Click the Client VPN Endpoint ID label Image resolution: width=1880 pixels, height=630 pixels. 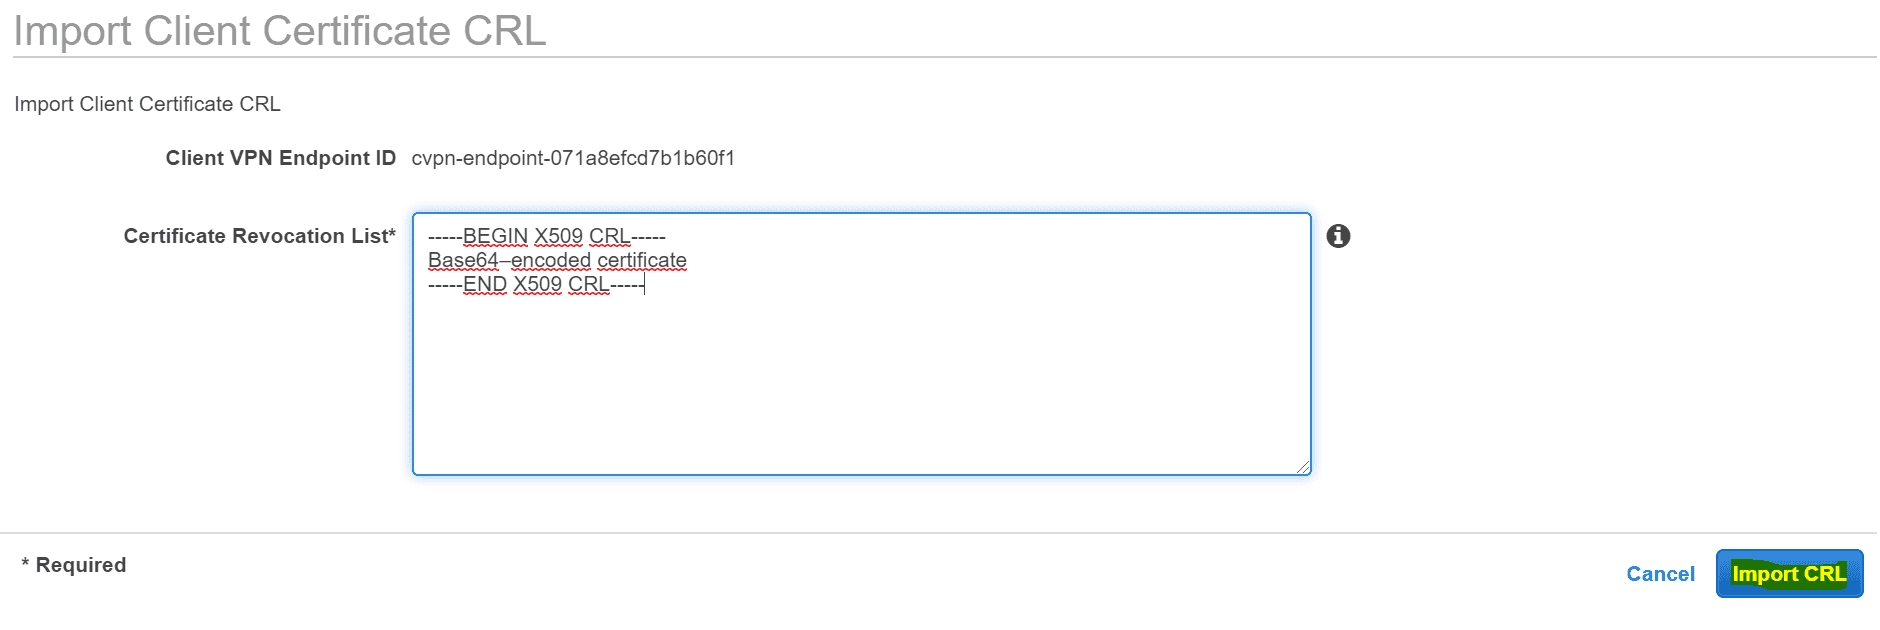click(x=281, y=158)
